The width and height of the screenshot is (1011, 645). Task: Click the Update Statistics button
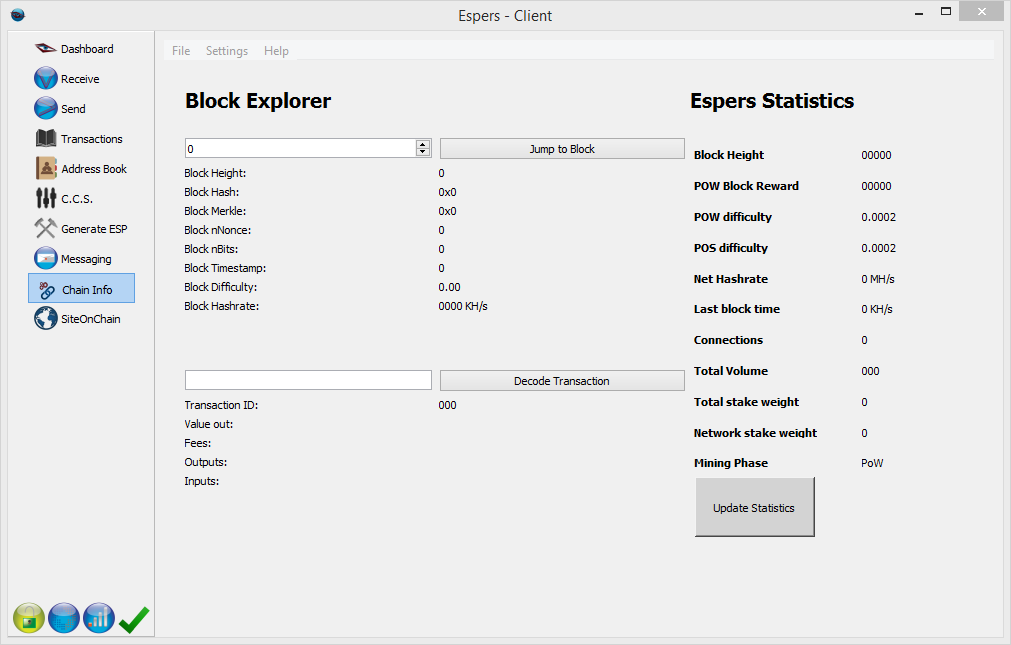pos(754,507)
